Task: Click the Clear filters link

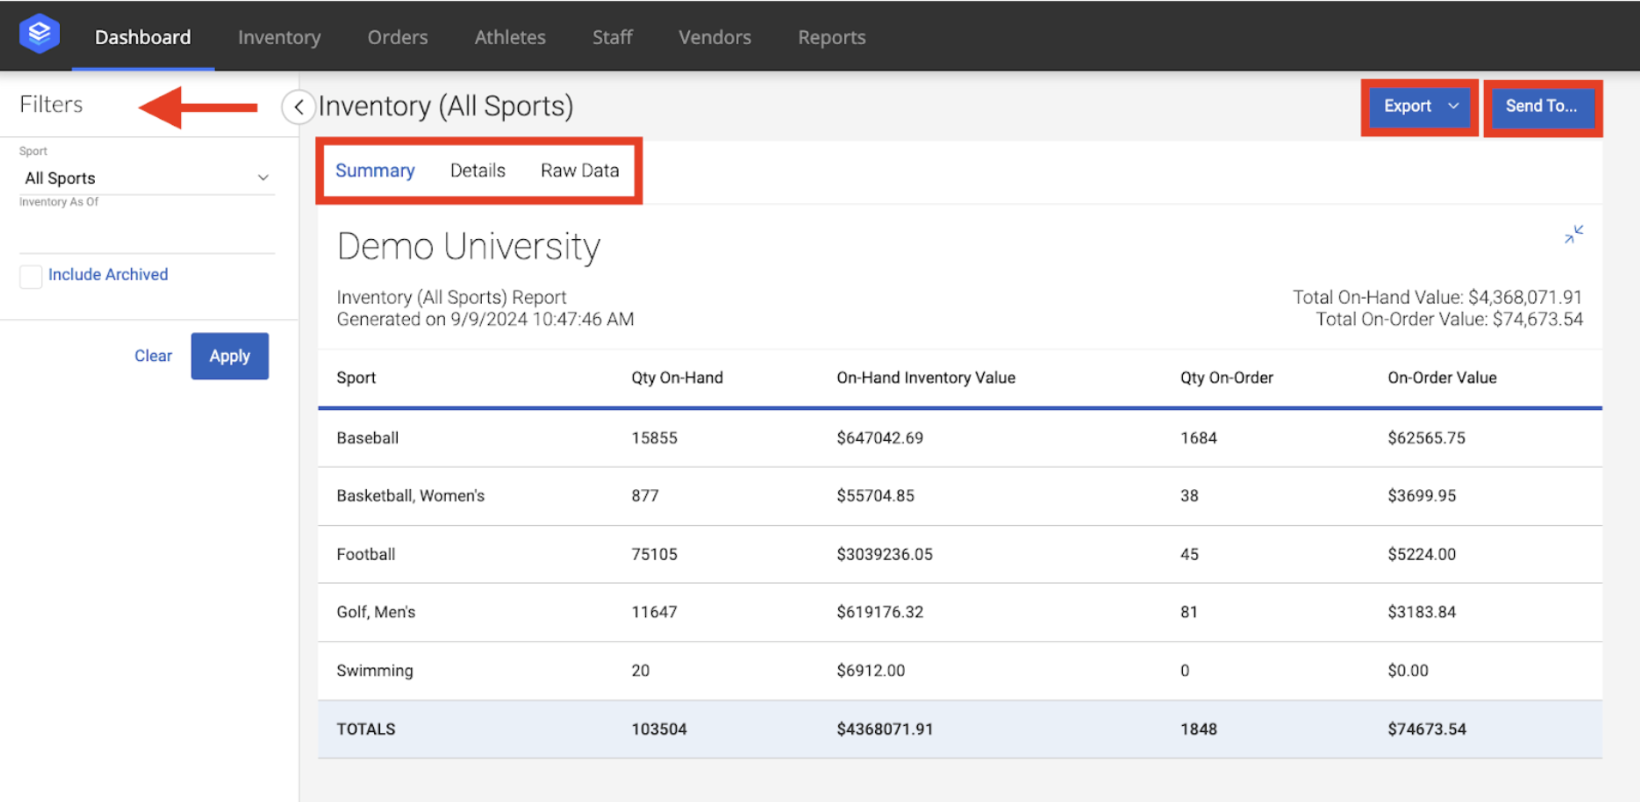Action: click(153, 356)
